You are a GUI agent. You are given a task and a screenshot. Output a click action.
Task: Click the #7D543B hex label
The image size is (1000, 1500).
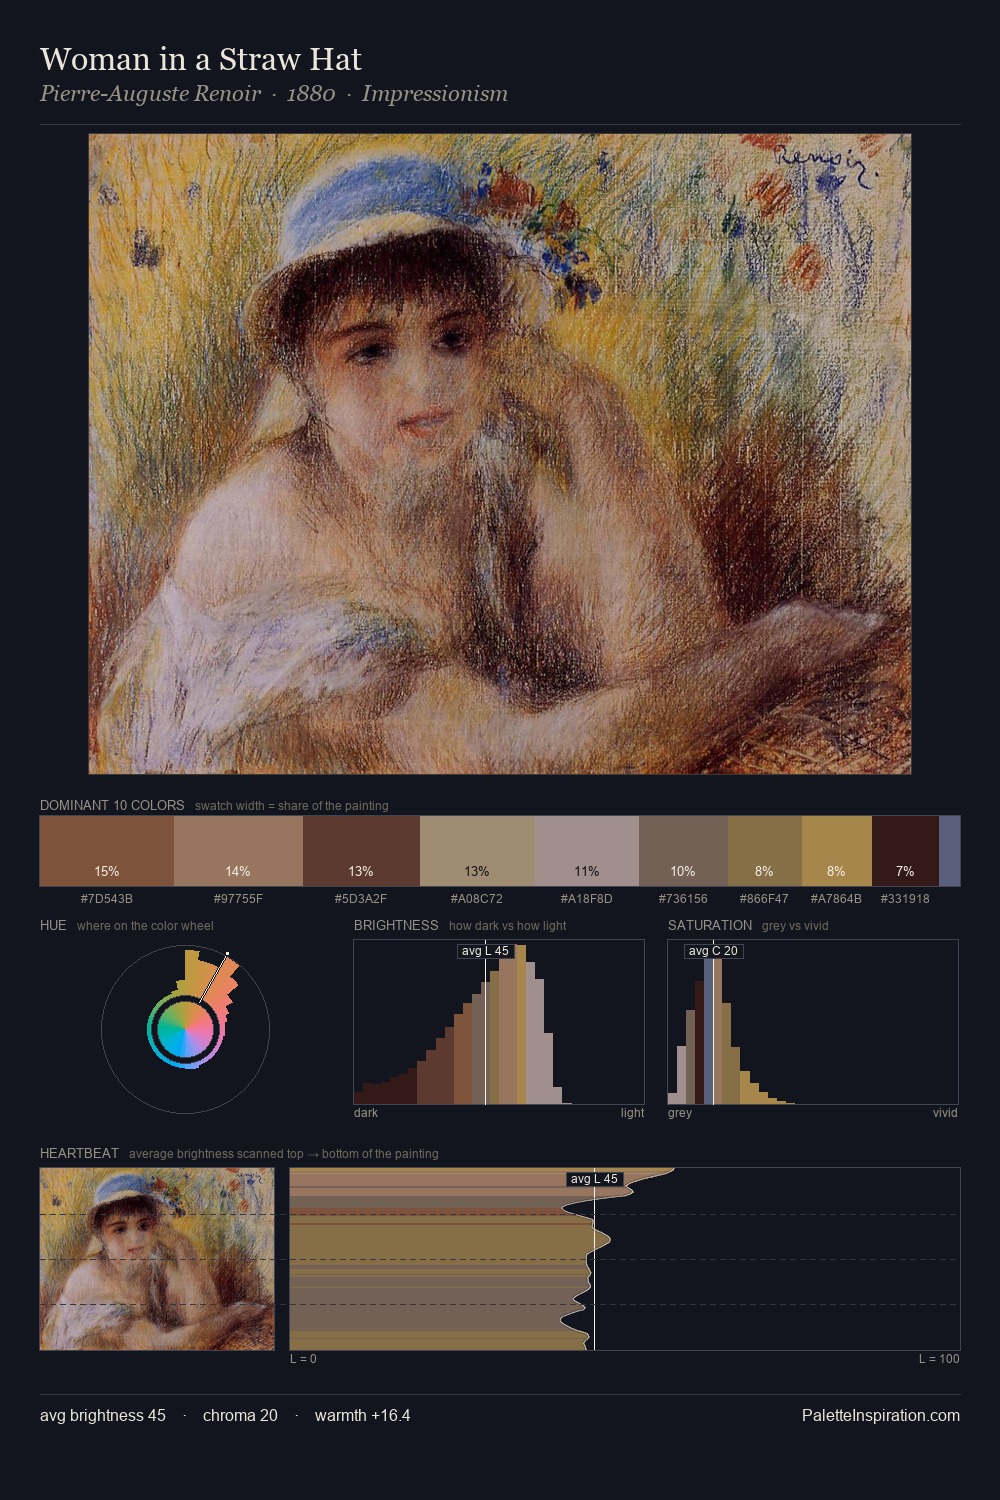[106, 899]
